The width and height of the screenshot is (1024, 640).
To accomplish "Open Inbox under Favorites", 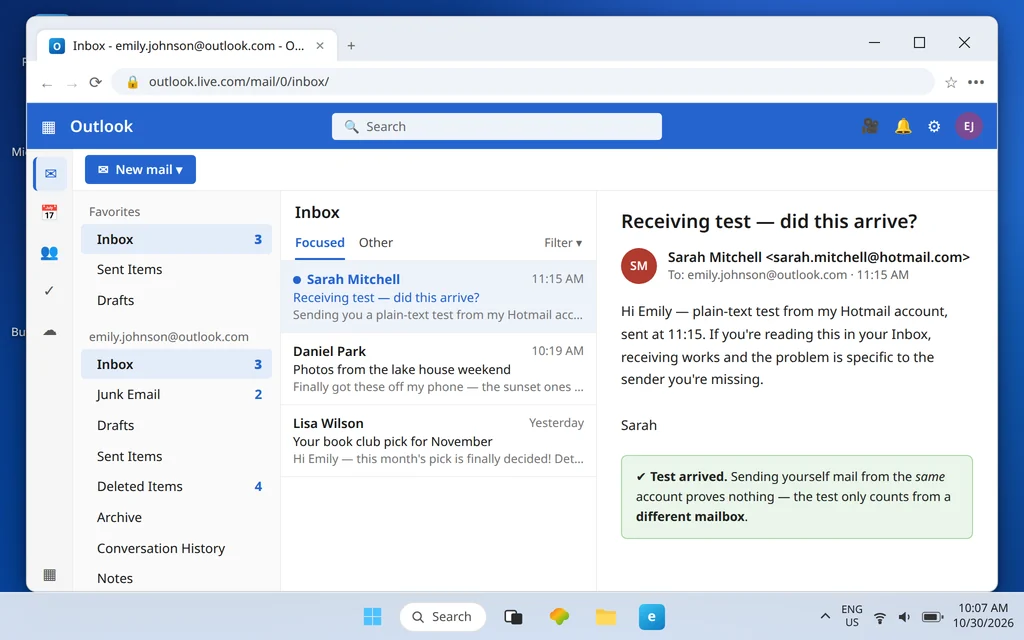I will pyautogui.click(x=176, y=239).
